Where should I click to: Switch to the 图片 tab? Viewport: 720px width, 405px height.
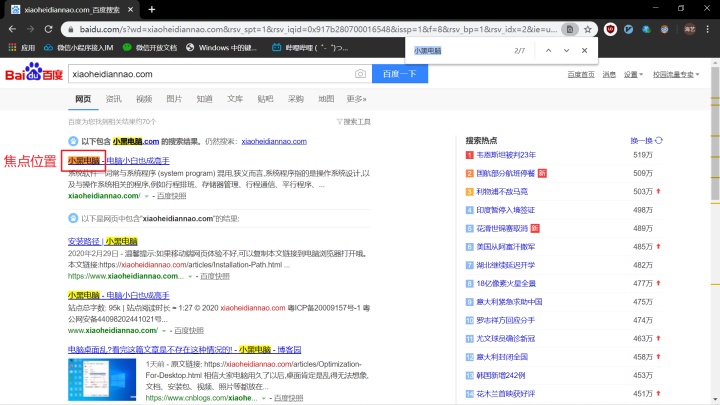click(174, 99)
